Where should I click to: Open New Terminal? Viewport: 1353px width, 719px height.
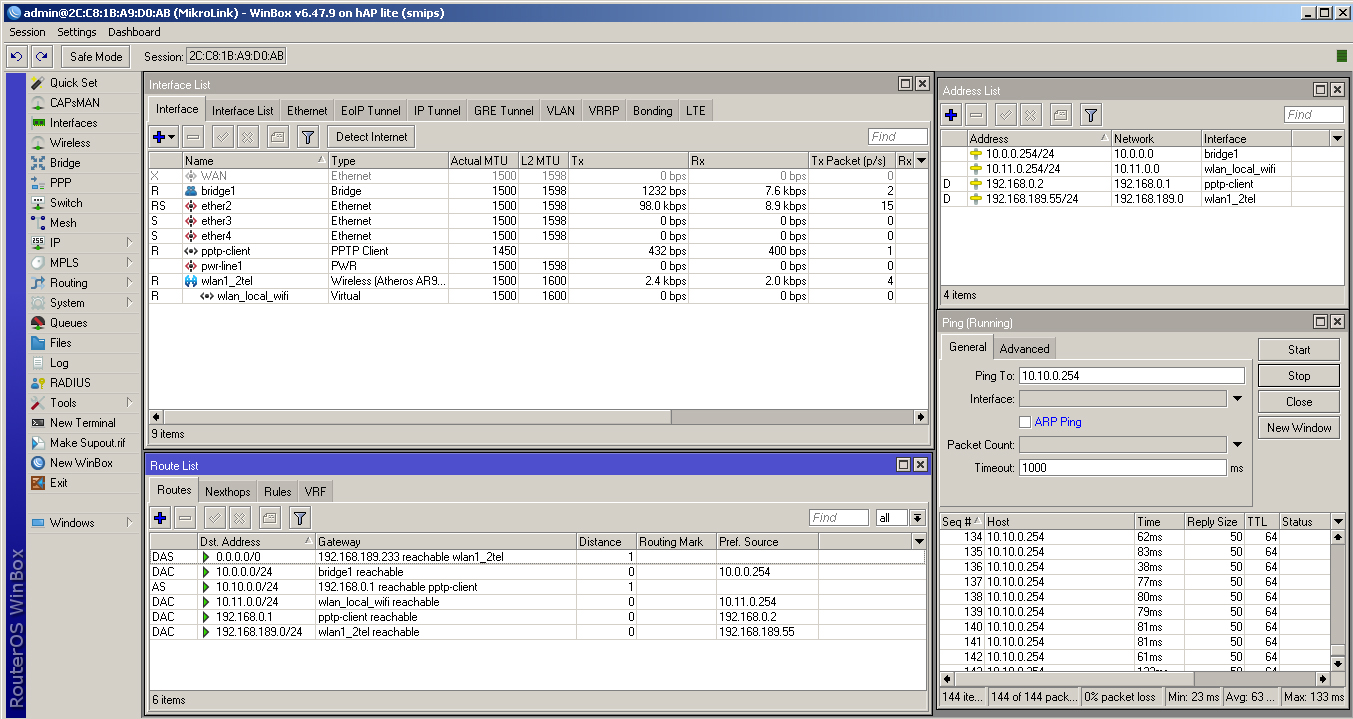[x=83, y=423]
